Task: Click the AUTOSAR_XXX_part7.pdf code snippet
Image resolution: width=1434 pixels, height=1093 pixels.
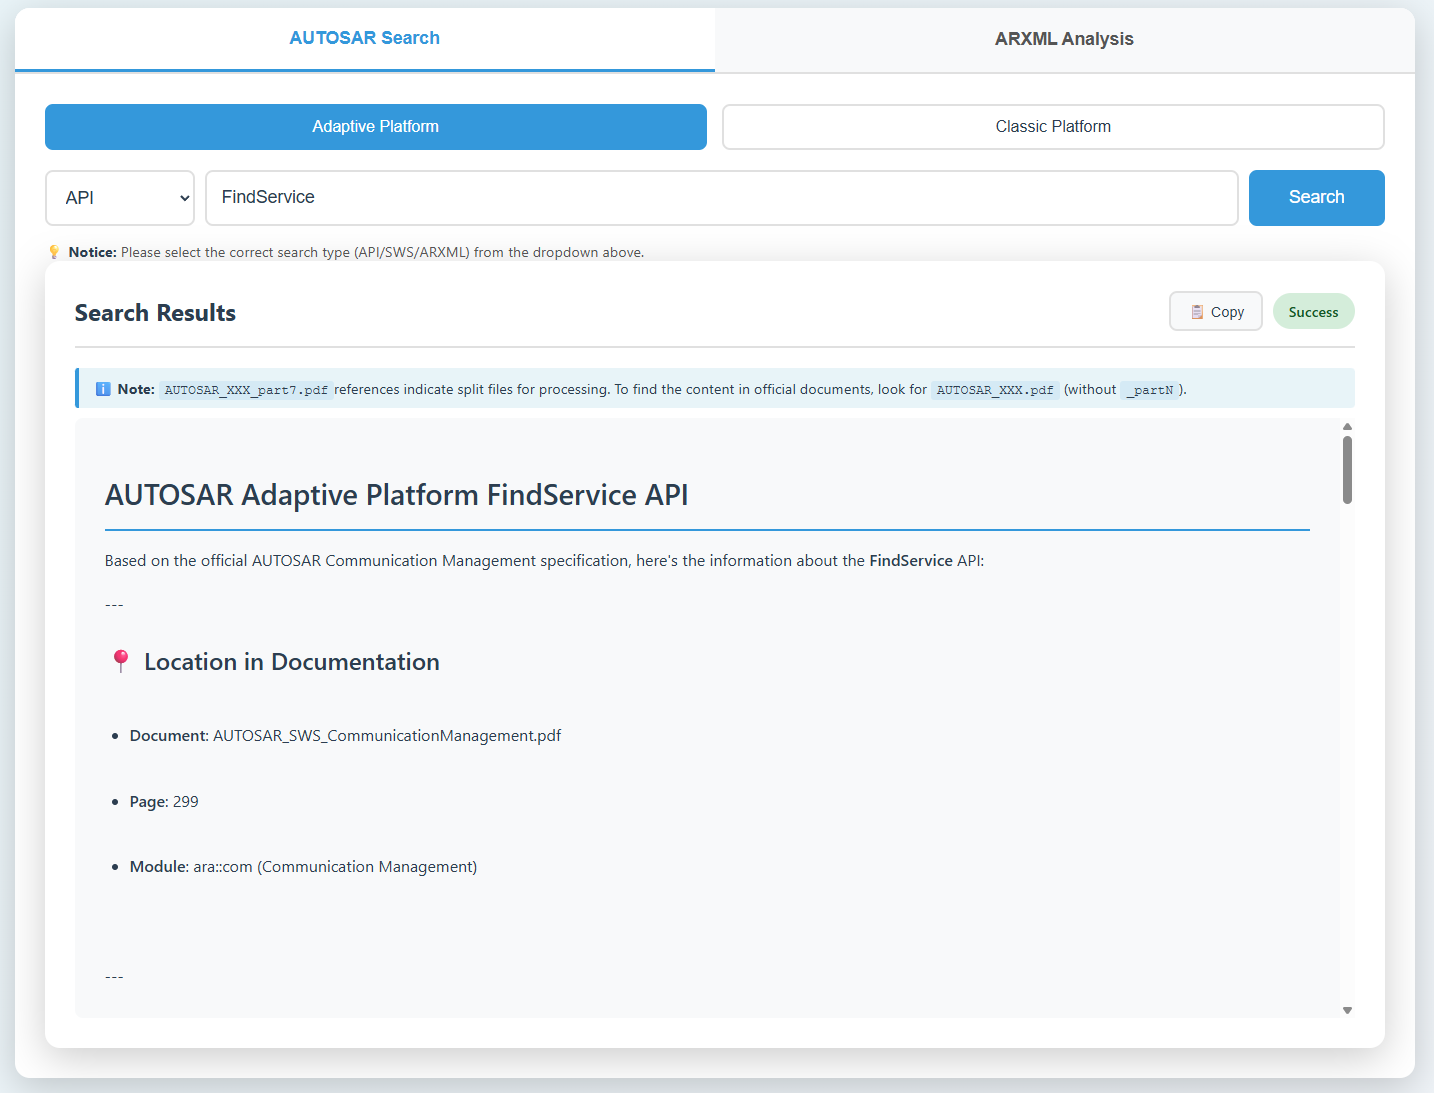Action: pos(246,390)
